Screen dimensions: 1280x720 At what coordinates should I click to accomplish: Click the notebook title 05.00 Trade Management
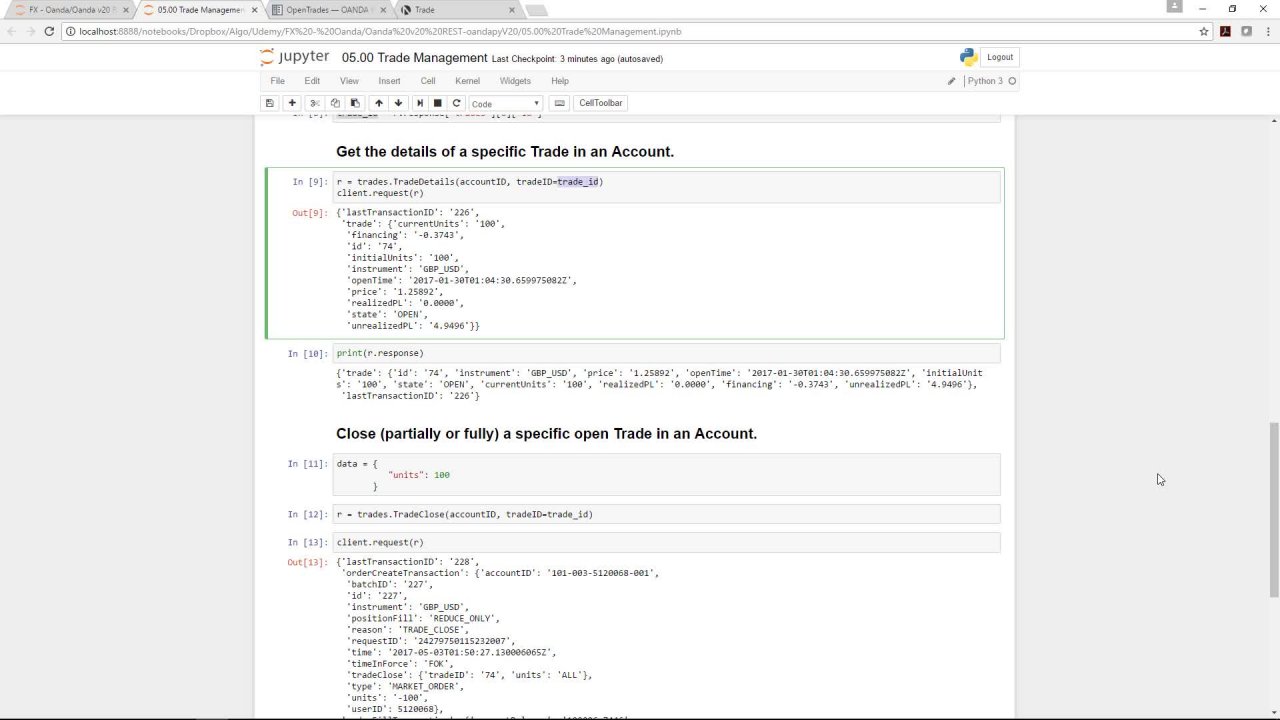tap(414, 58)
